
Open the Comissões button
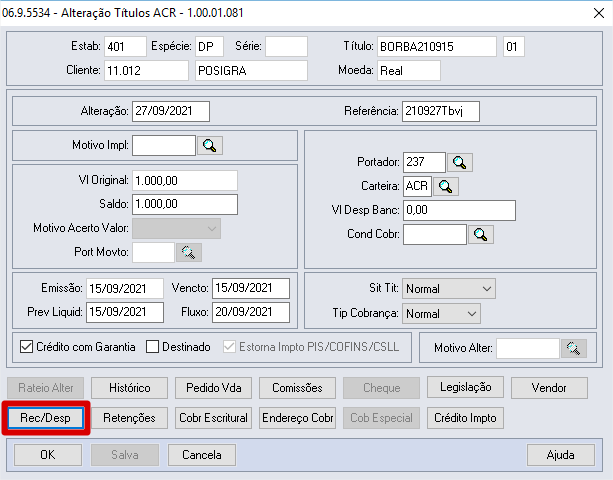tap(298, 388)
